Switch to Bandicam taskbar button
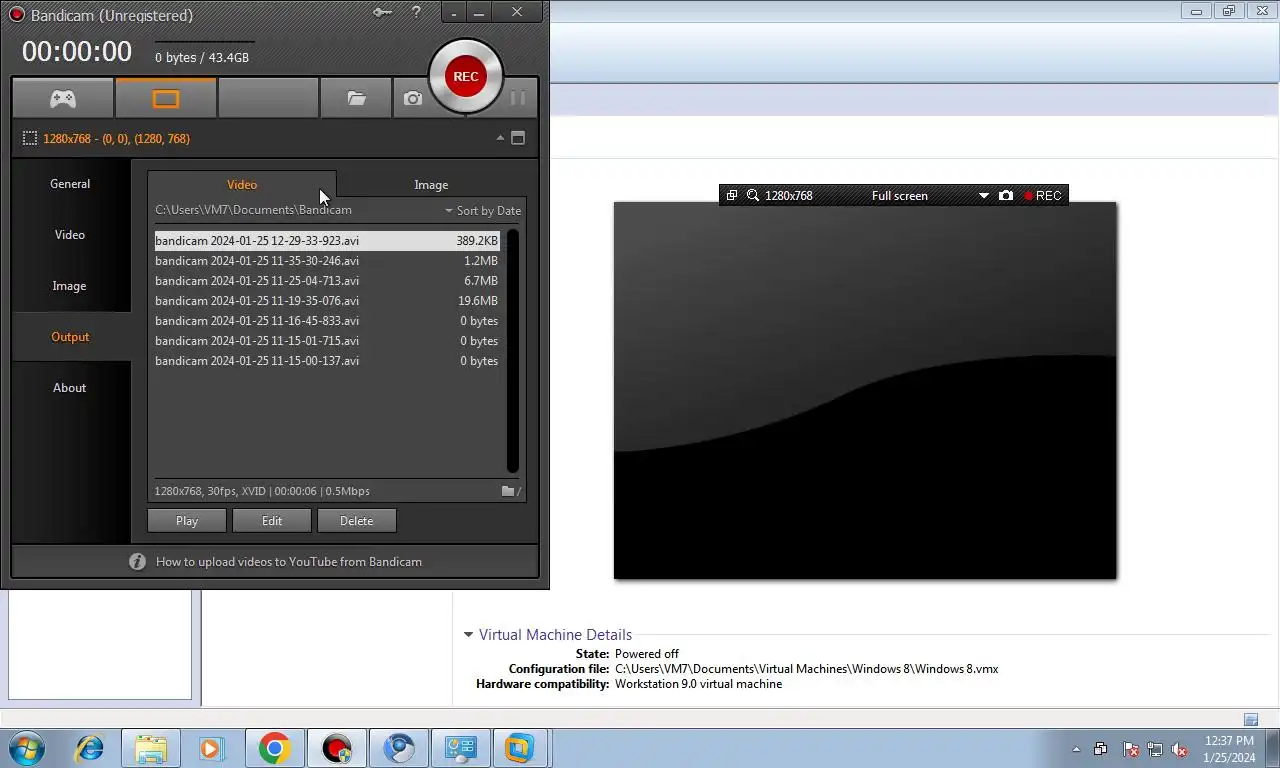This screenshot has width=1280, height=768. pos(337,748)
